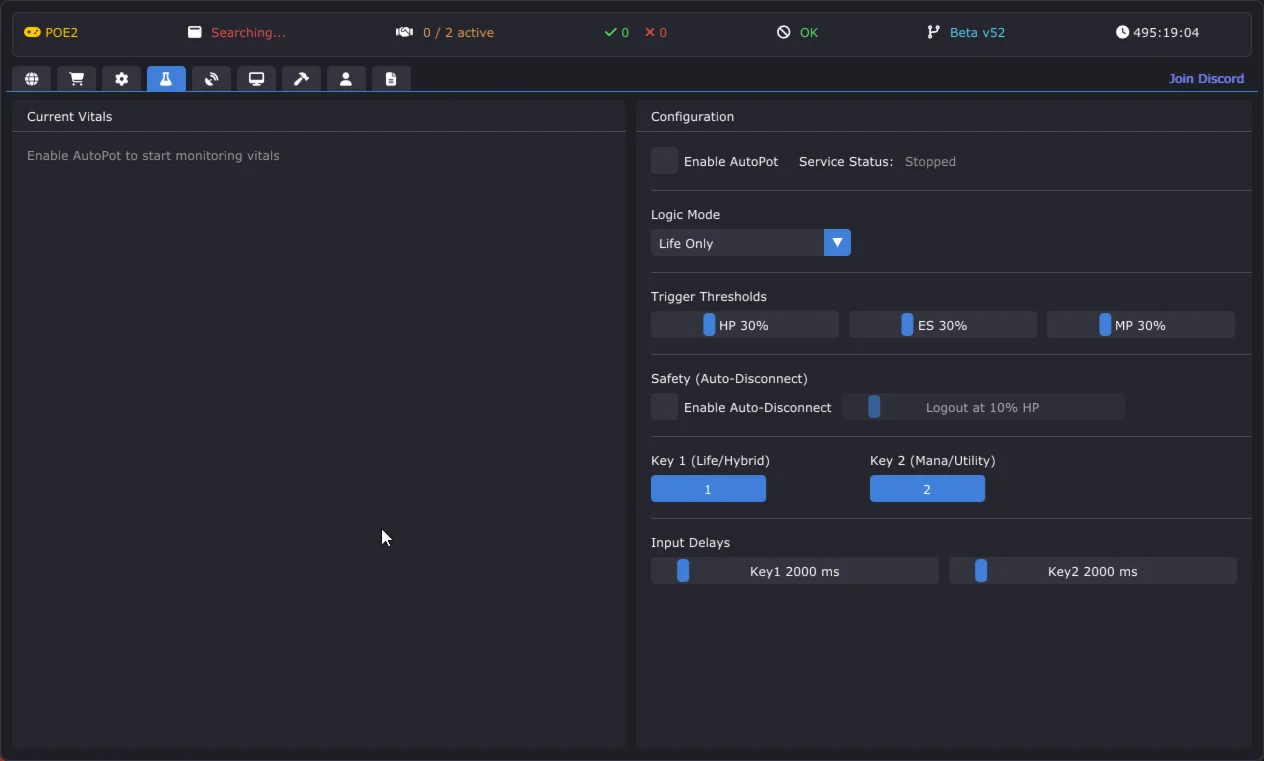1264x761 pixels.
Task: Open the user profile tab
Action: 346,79
